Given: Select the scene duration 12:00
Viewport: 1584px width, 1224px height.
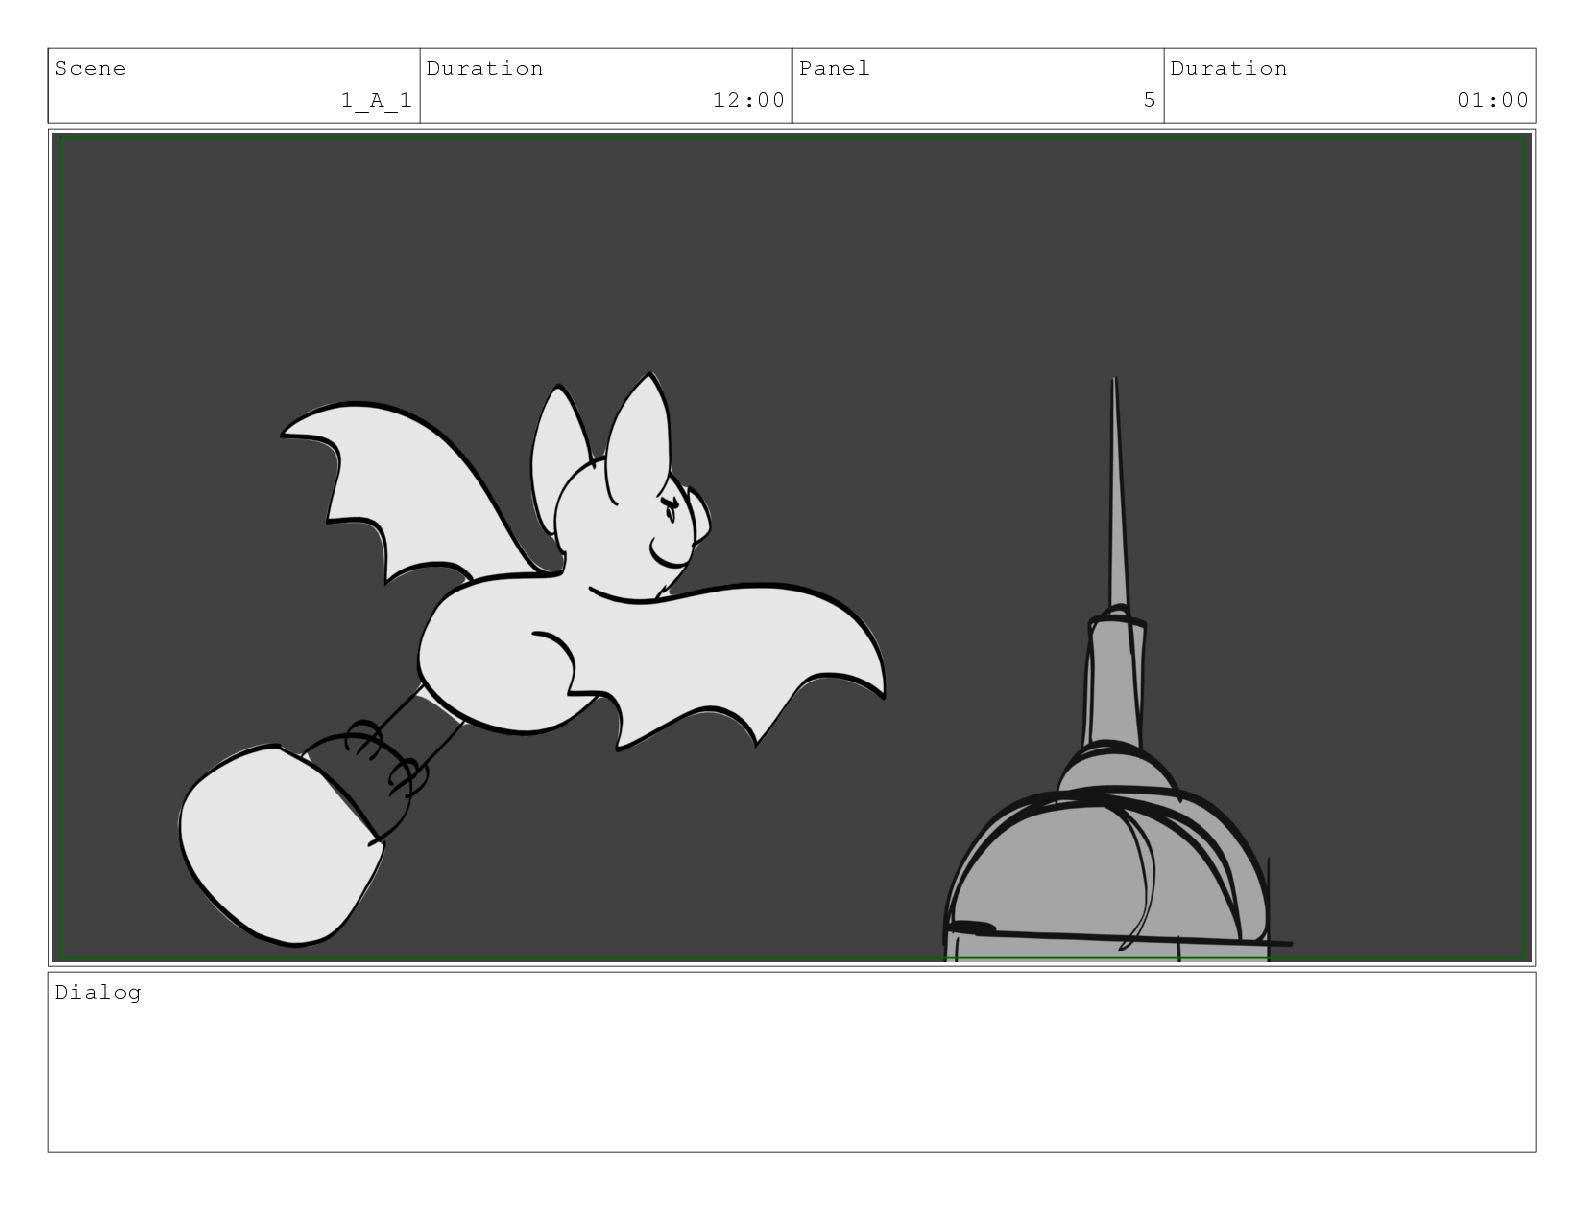Looking at the screenshot, I should pos(749,100).
